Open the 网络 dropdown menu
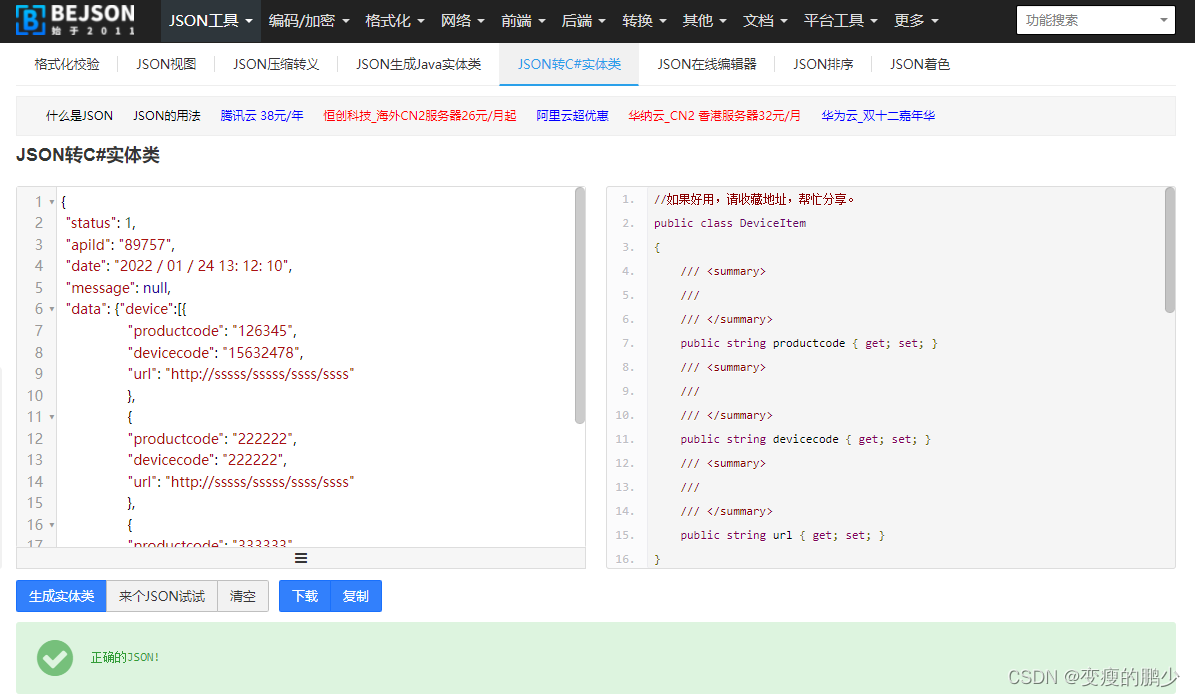Image resolution: width=1195 pixels, height=697 pixels. pos(462,21)
